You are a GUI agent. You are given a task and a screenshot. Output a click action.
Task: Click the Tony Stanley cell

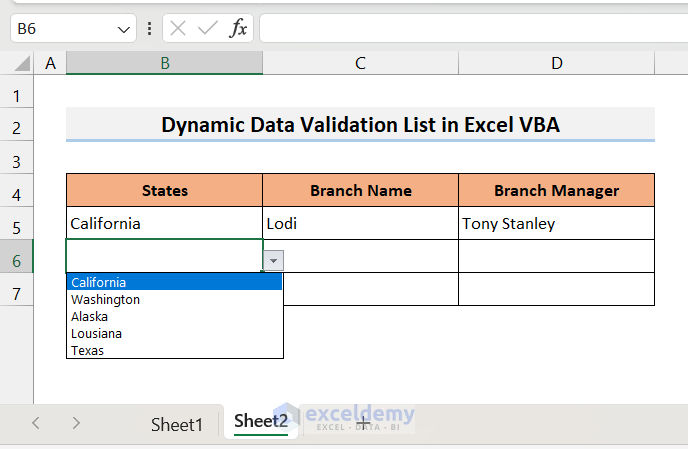point(556,224)
